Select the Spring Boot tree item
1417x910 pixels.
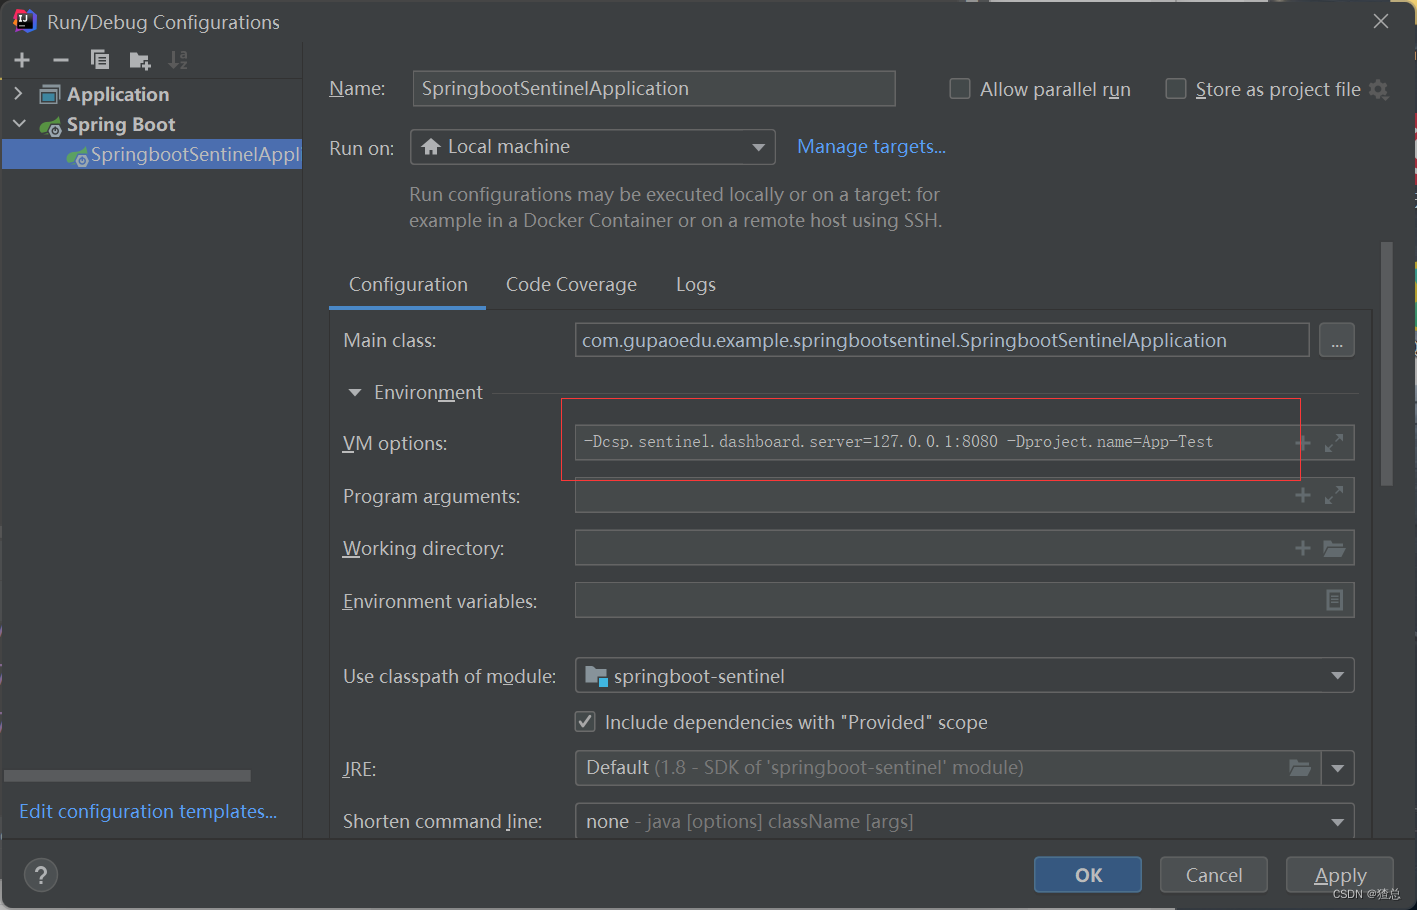pos(121,124)
